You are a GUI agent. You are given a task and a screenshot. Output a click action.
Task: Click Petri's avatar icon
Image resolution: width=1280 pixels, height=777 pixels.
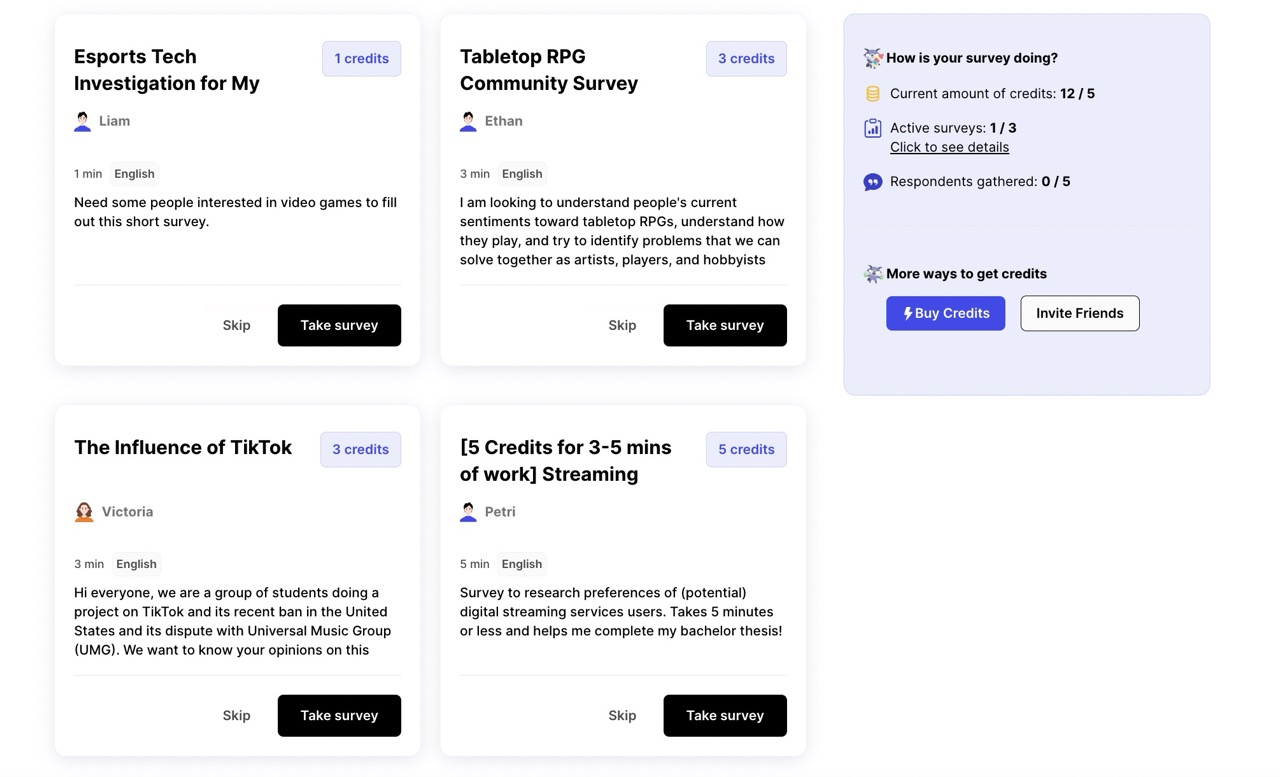coord(468,512)
